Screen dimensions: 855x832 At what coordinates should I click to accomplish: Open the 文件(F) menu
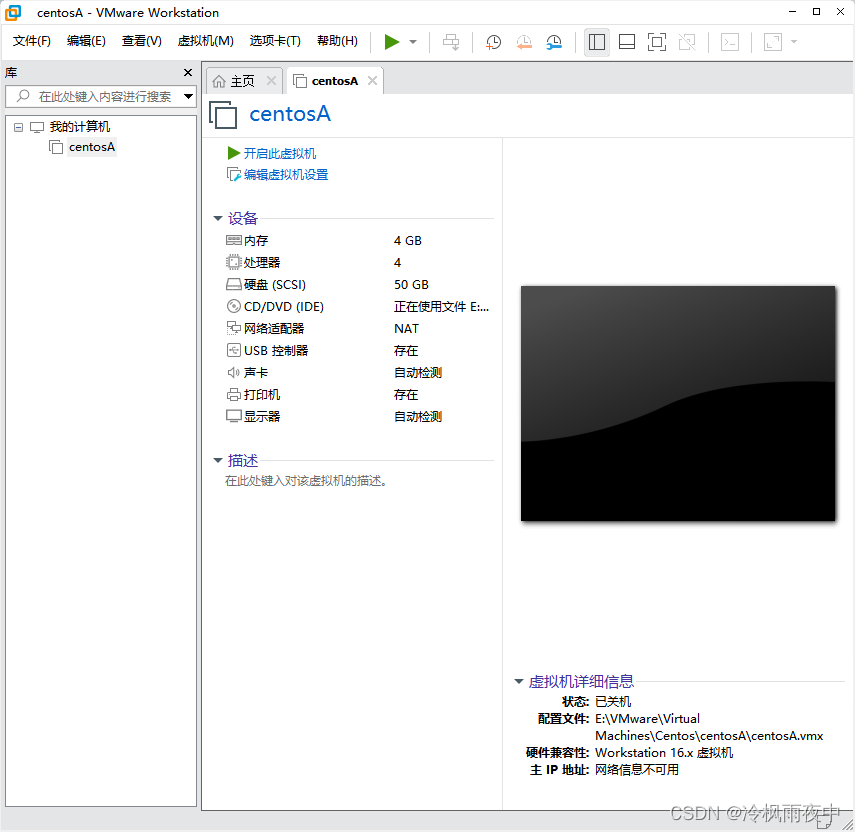click(31, 41)
